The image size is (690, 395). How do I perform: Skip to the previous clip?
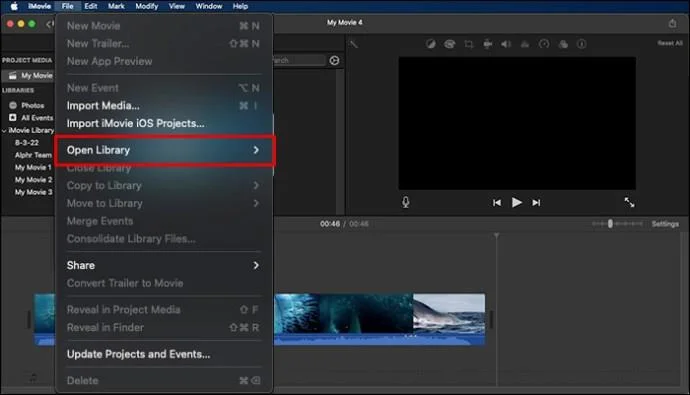(x=497, y=203)
